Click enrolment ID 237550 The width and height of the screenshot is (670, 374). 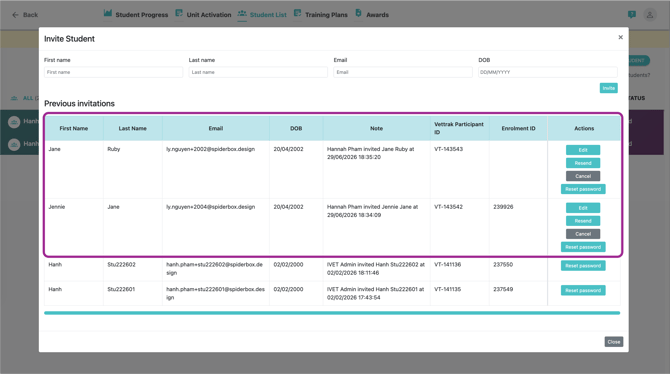tap(503, 265)
